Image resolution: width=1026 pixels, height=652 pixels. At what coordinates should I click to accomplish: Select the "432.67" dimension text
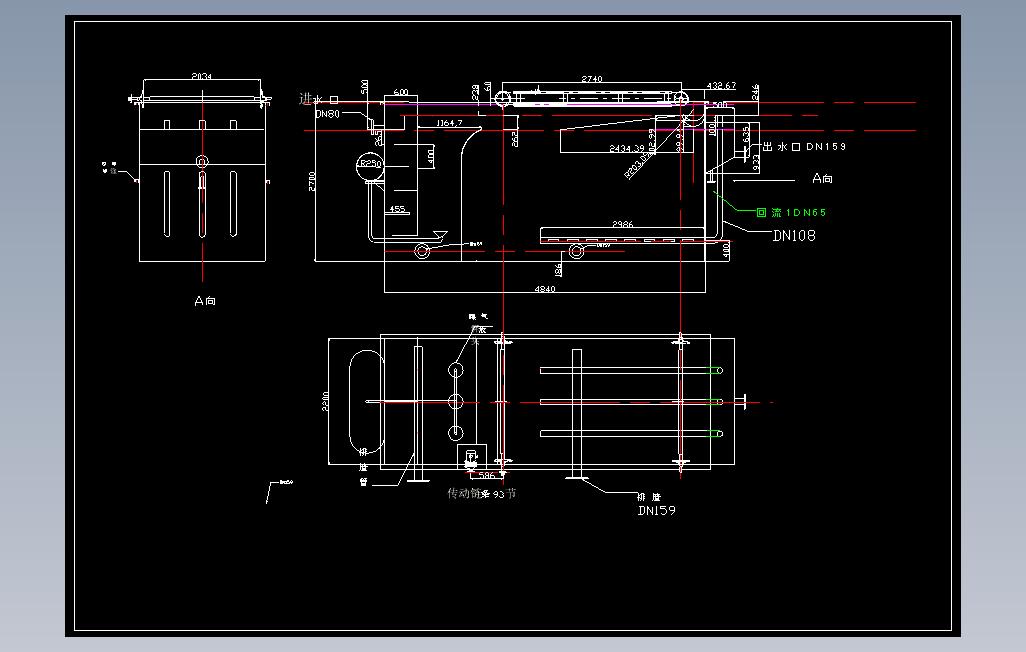(x=721, y=86)
